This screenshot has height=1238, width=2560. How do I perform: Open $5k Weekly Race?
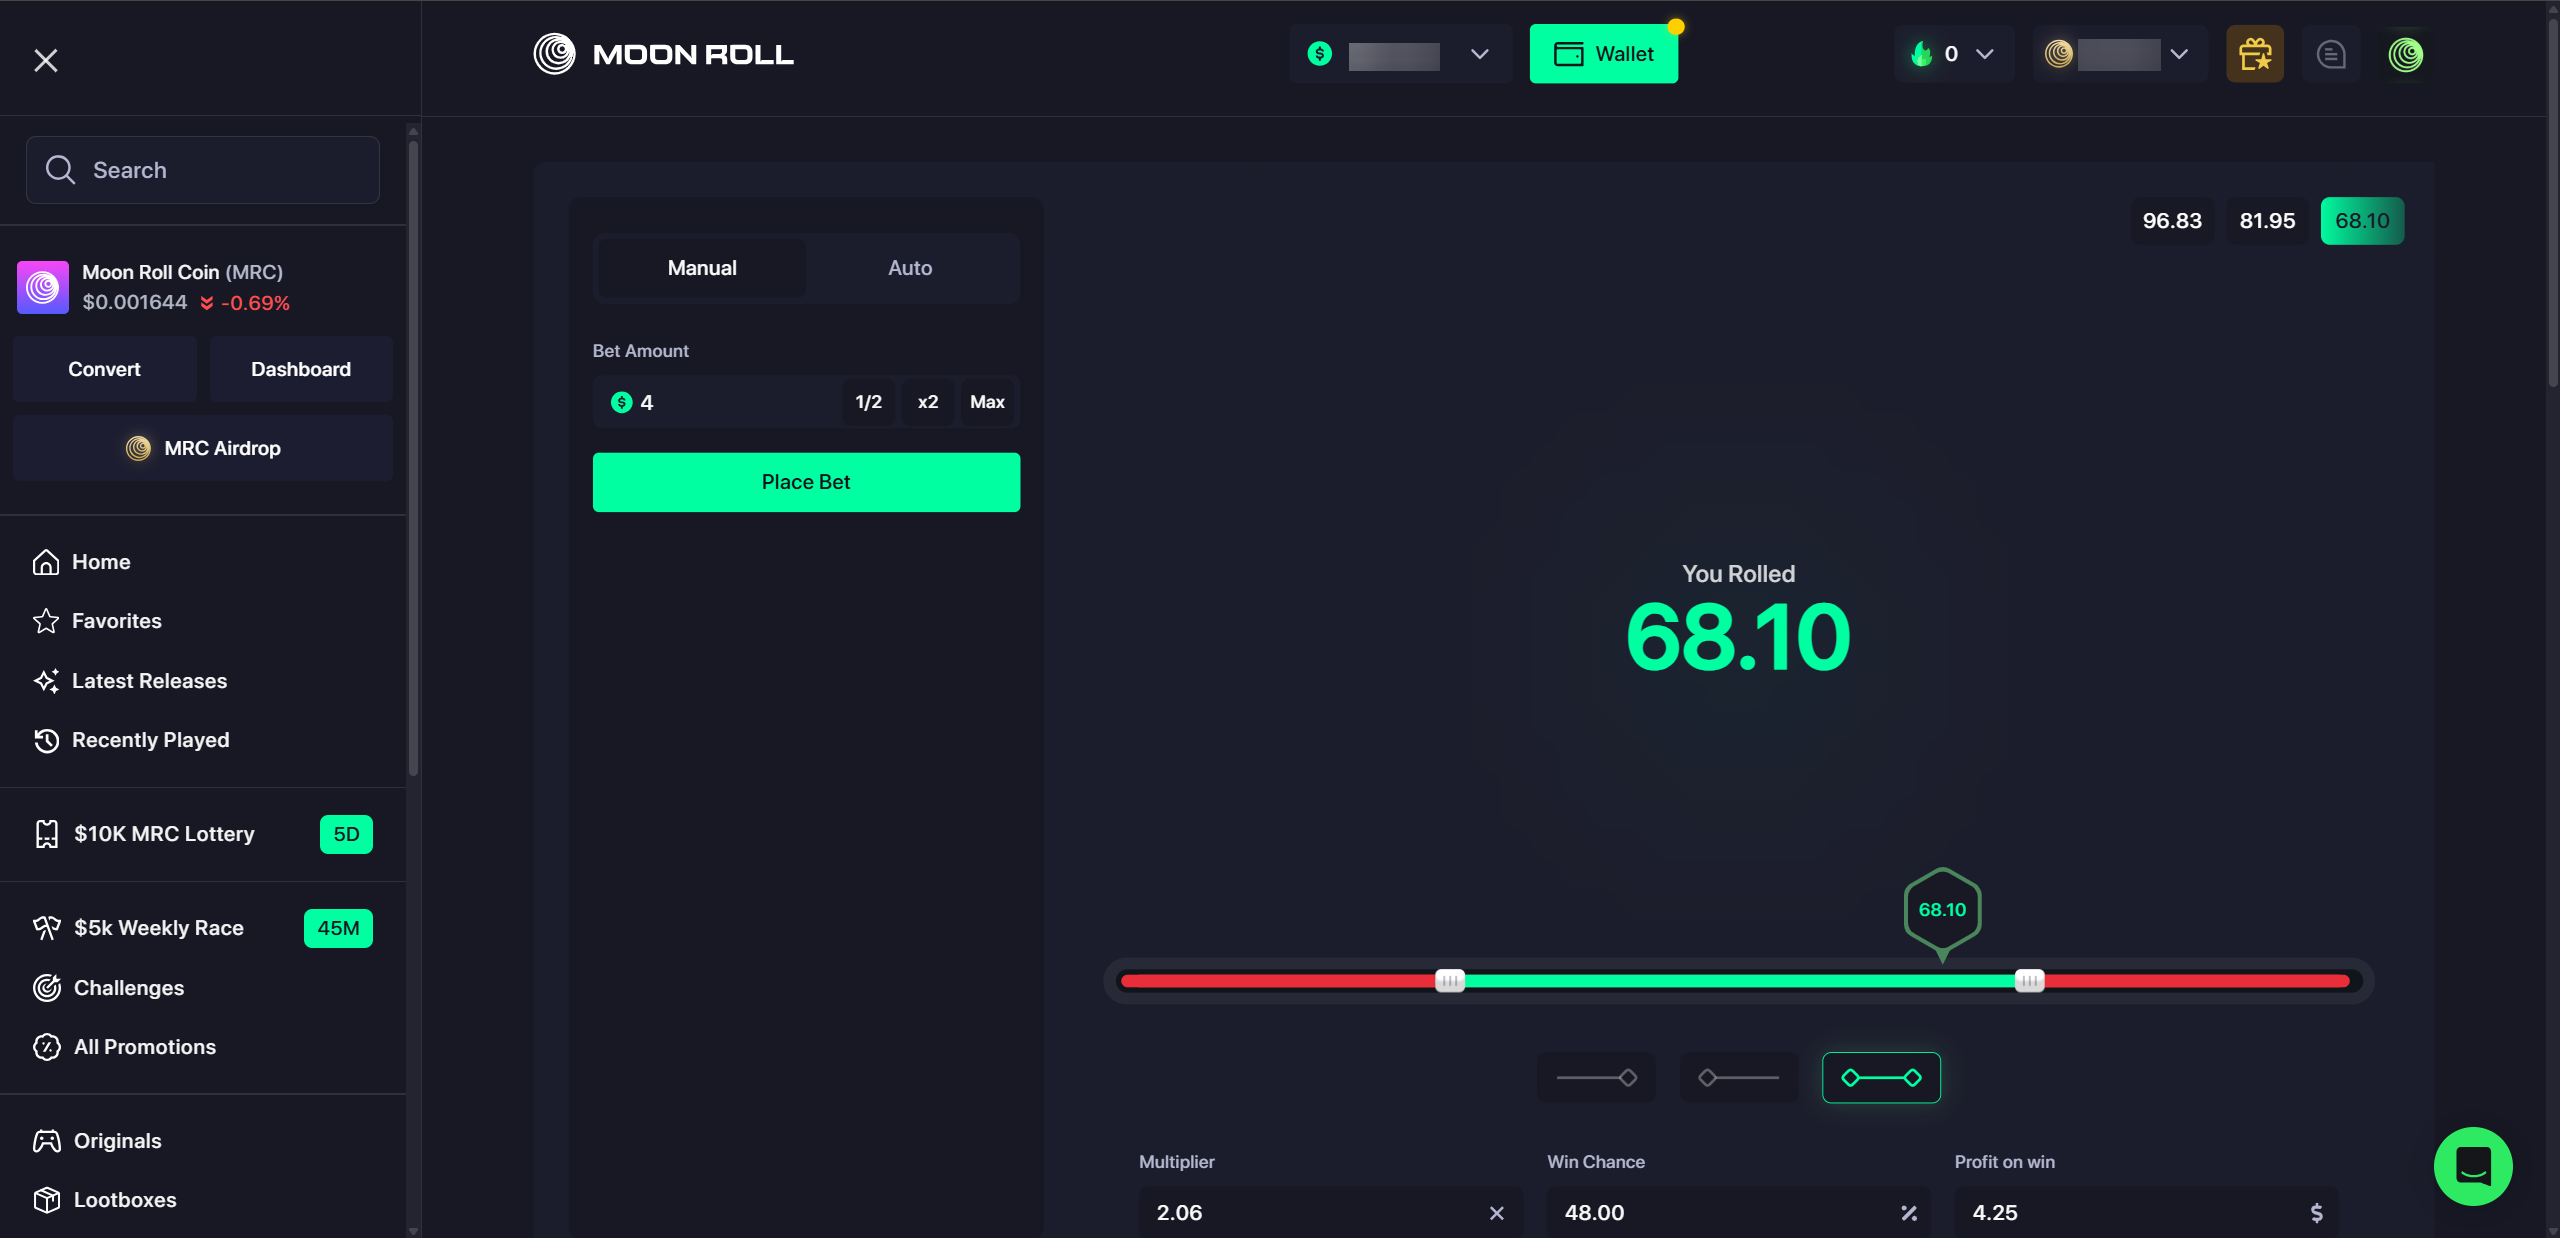pos(159,928)
